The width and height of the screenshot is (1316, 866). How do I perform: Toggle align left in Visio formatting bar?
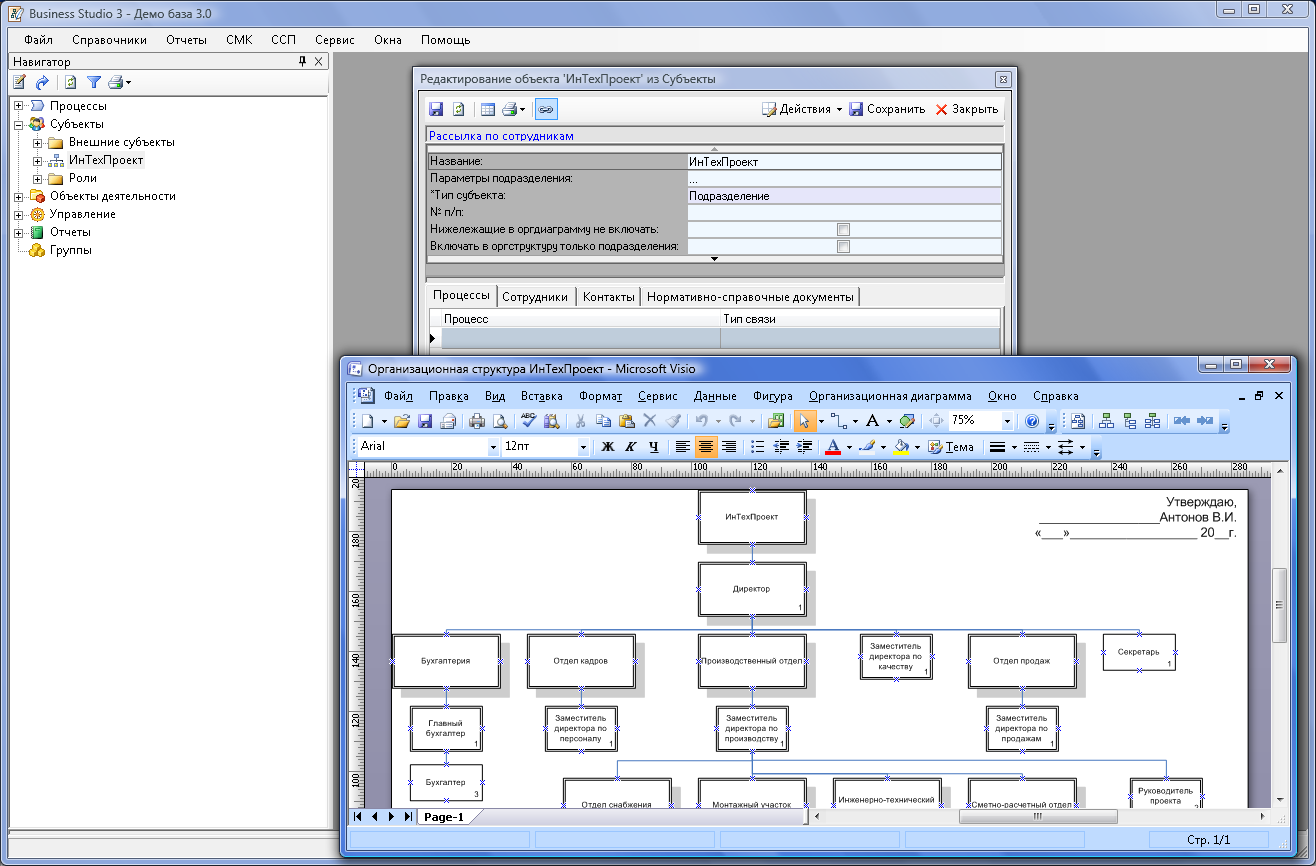(683, 447)
